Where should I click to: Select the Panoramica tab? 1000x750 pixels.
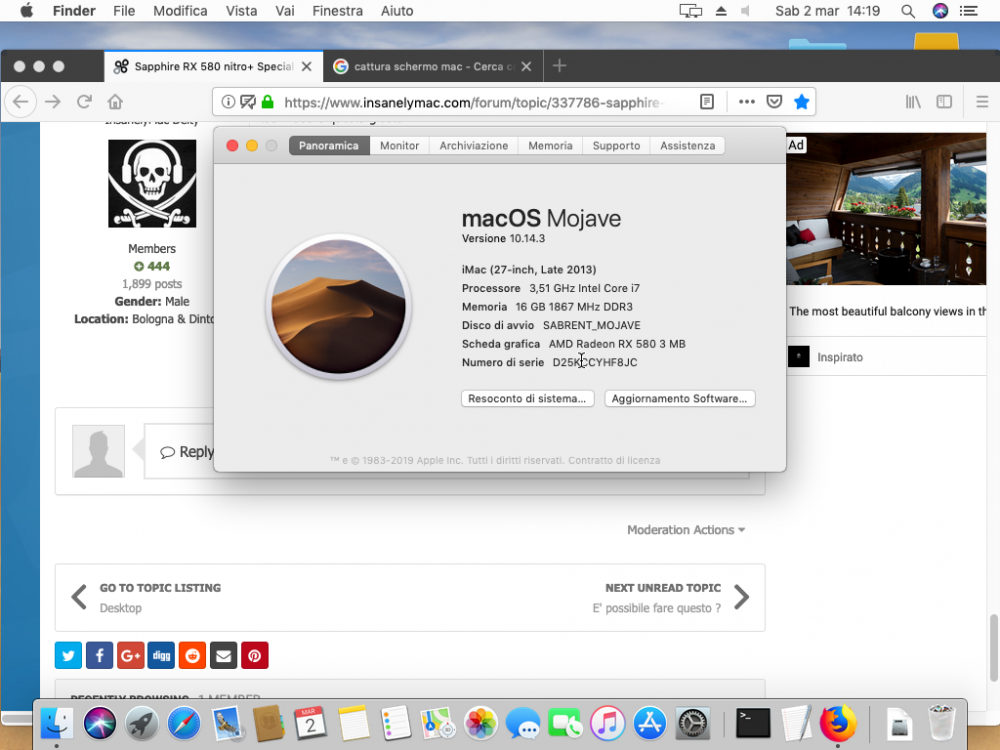tap(329, 145)
